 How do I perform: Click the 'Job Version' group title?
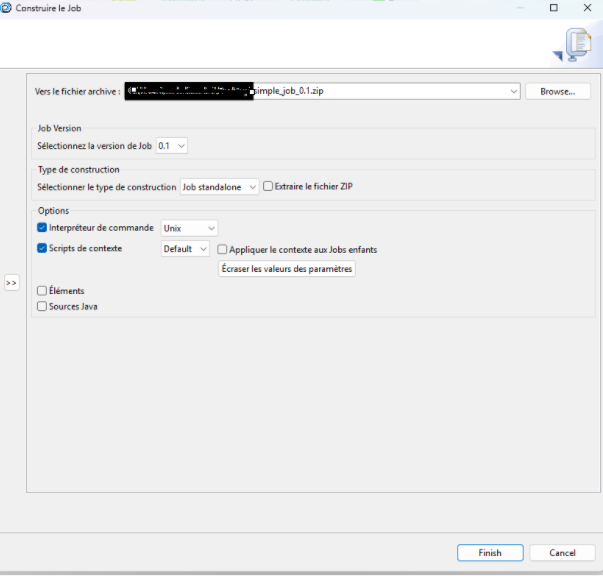coord(59,128)
